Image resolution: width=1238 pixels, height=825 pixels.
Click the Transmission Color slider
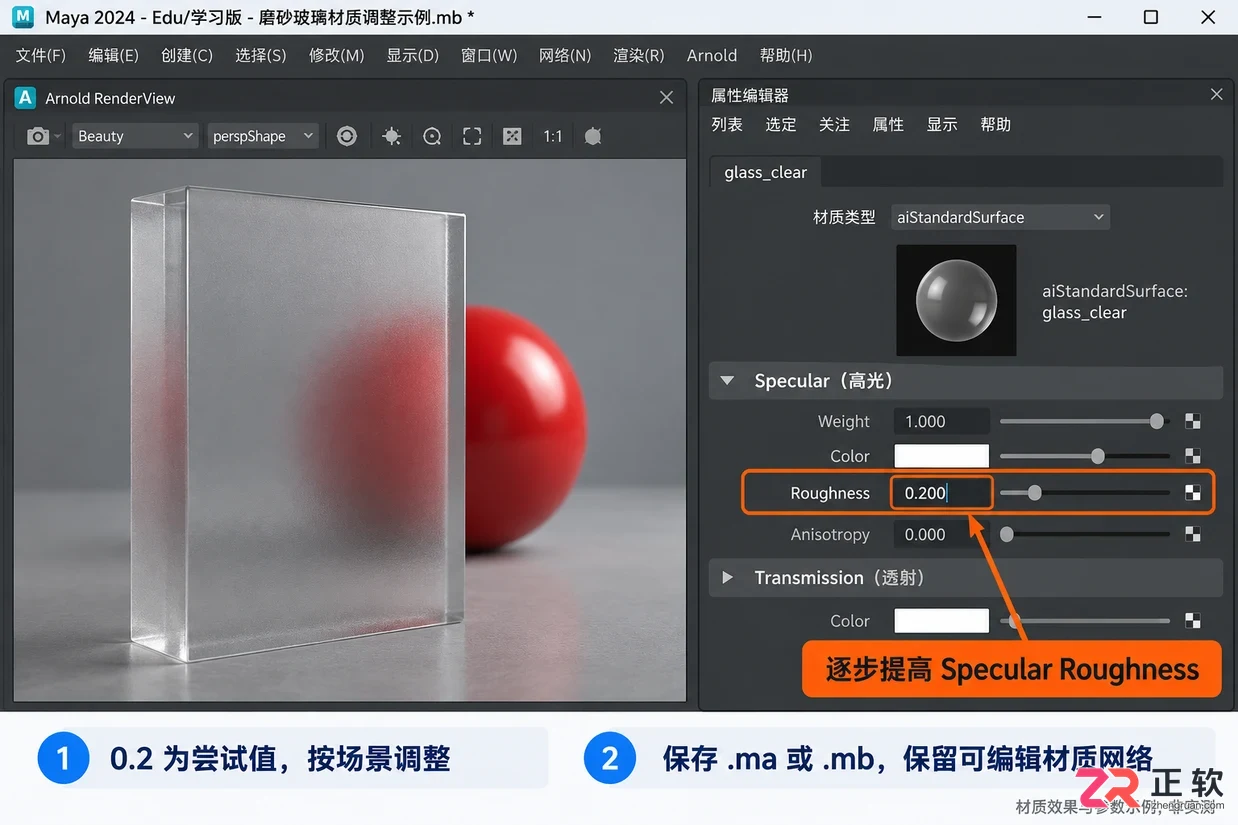1085,621
